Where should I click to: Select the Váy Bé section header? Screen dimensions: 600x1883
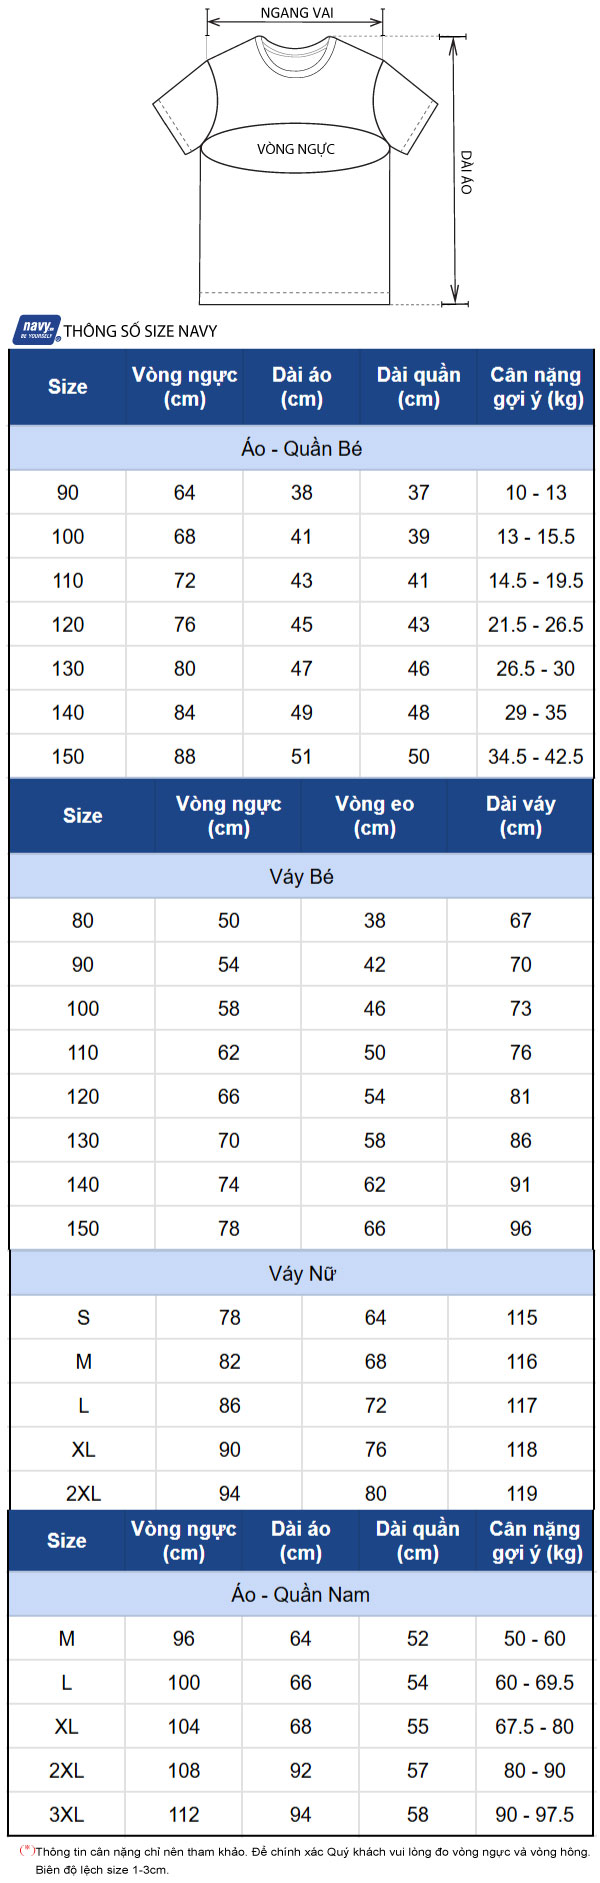[x=301, y=877]
